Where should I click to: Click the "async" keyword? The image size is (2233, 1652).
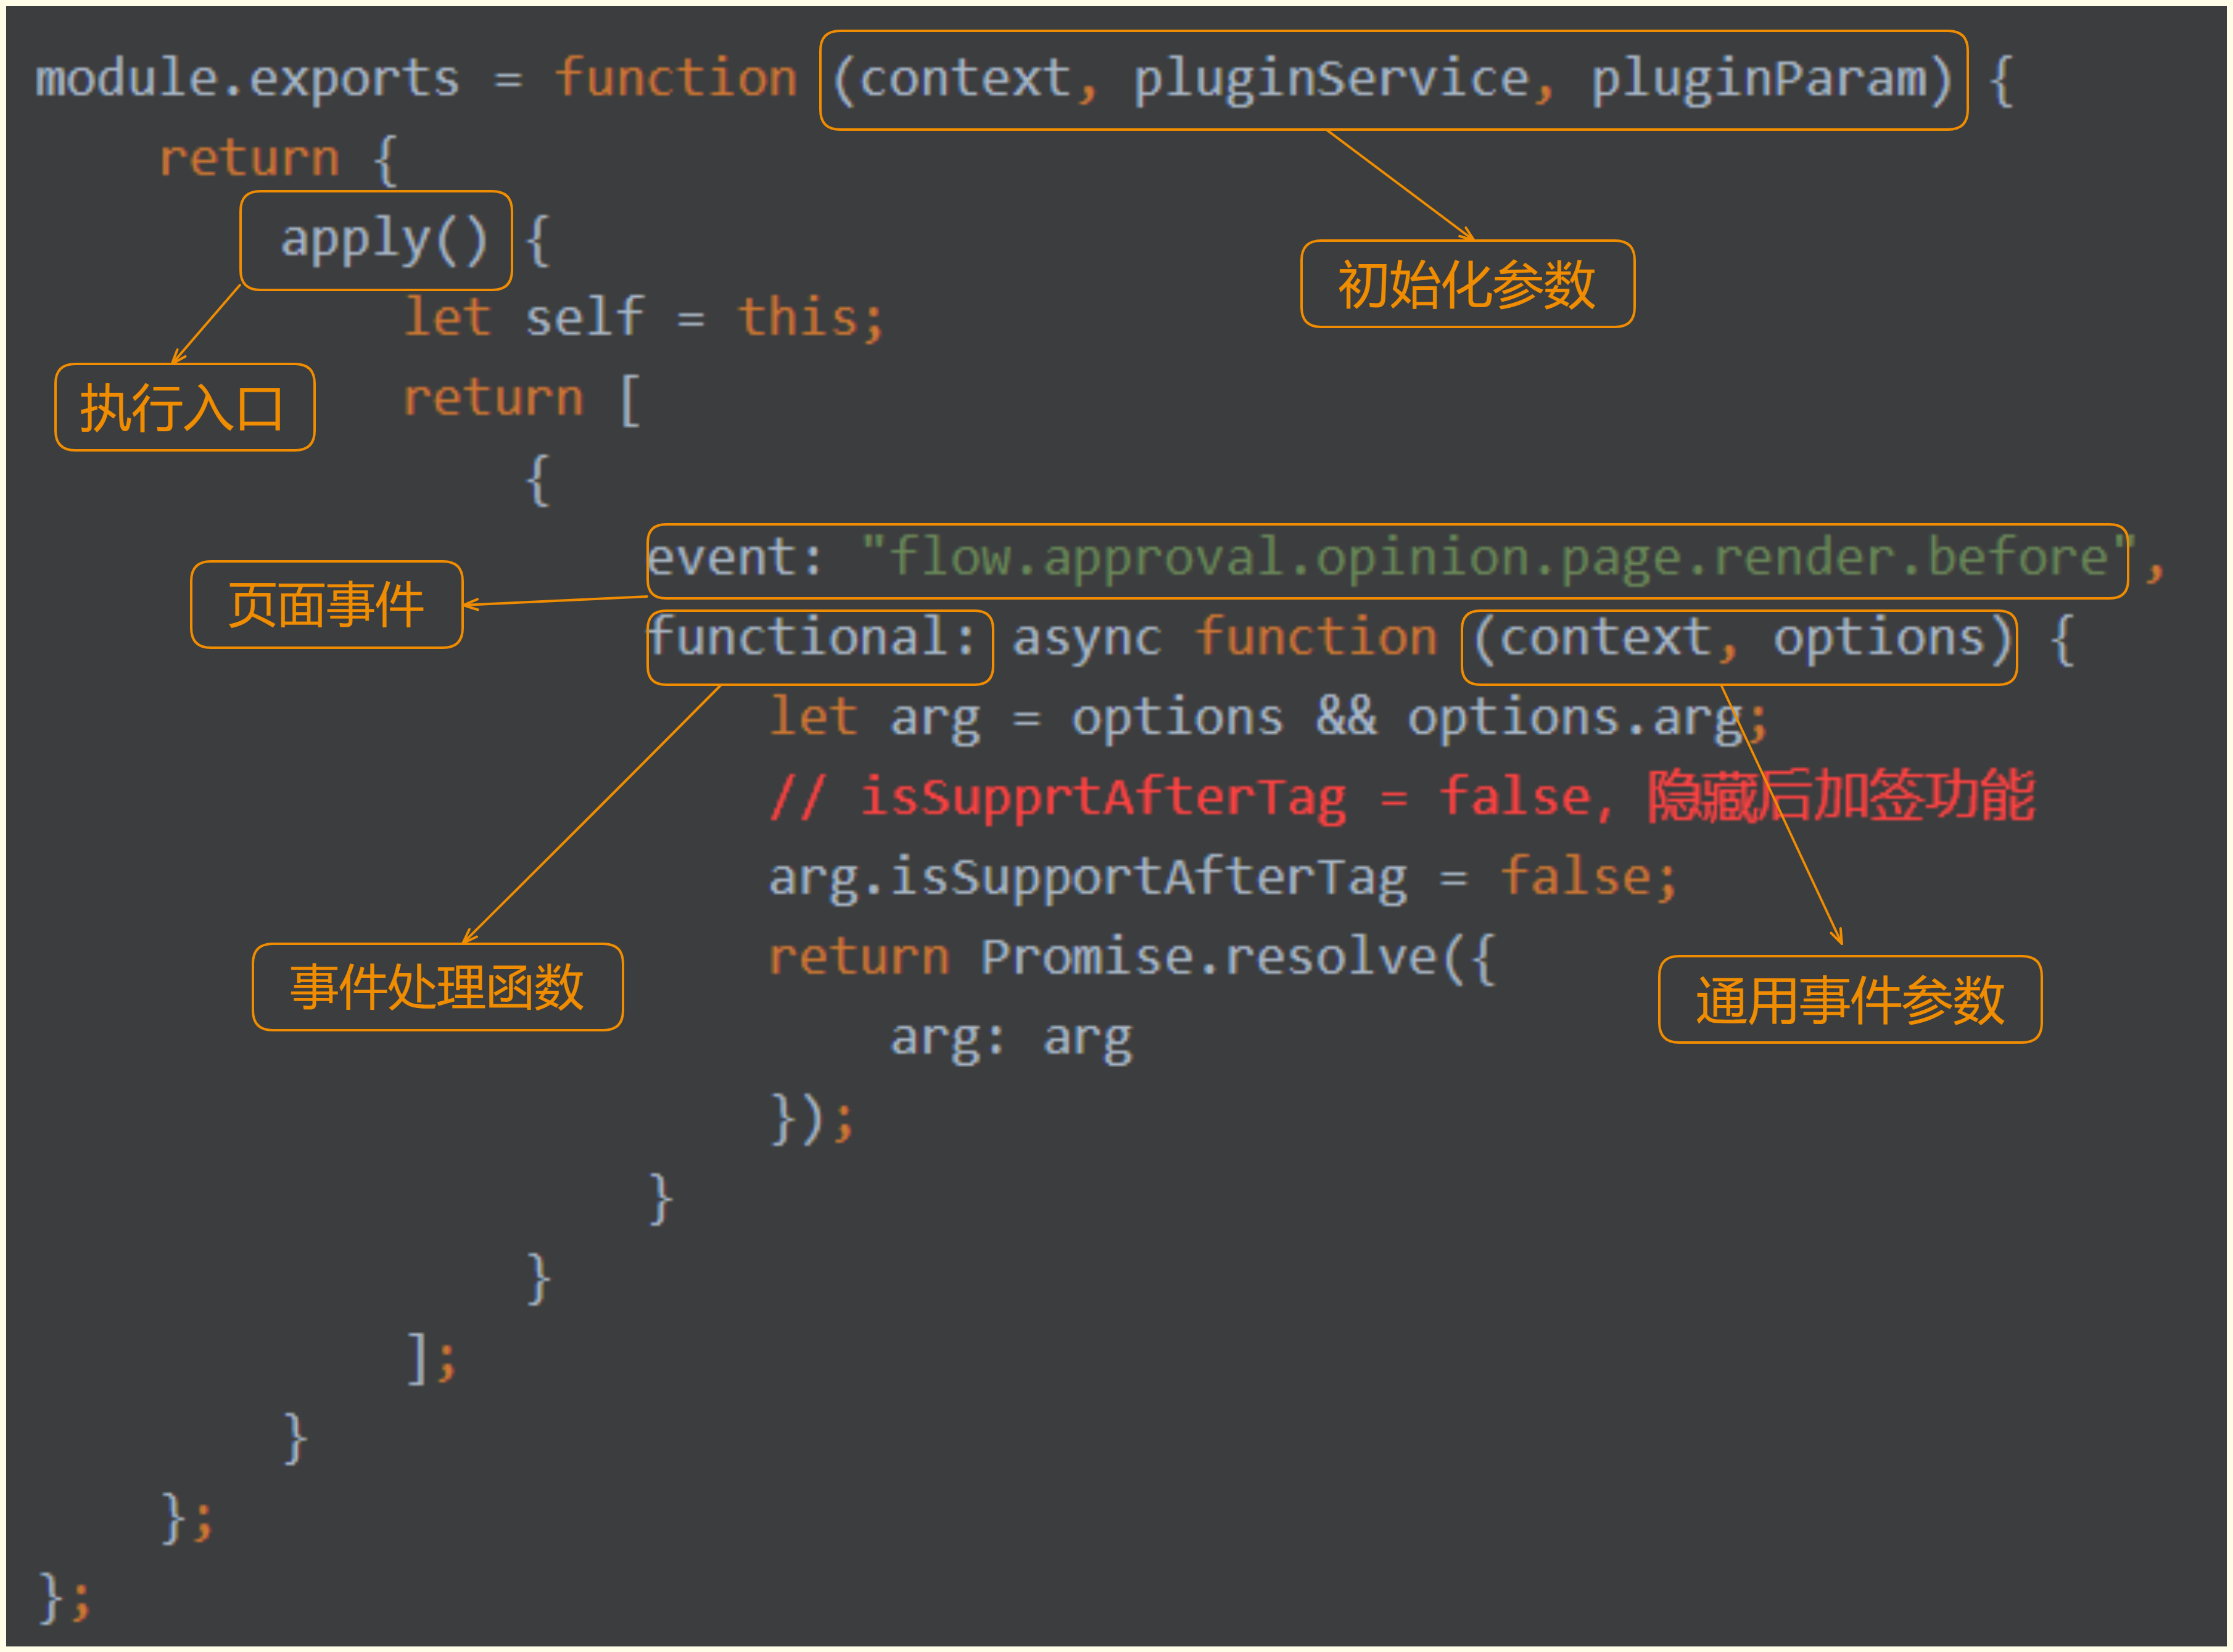(x=1087, y=638)
